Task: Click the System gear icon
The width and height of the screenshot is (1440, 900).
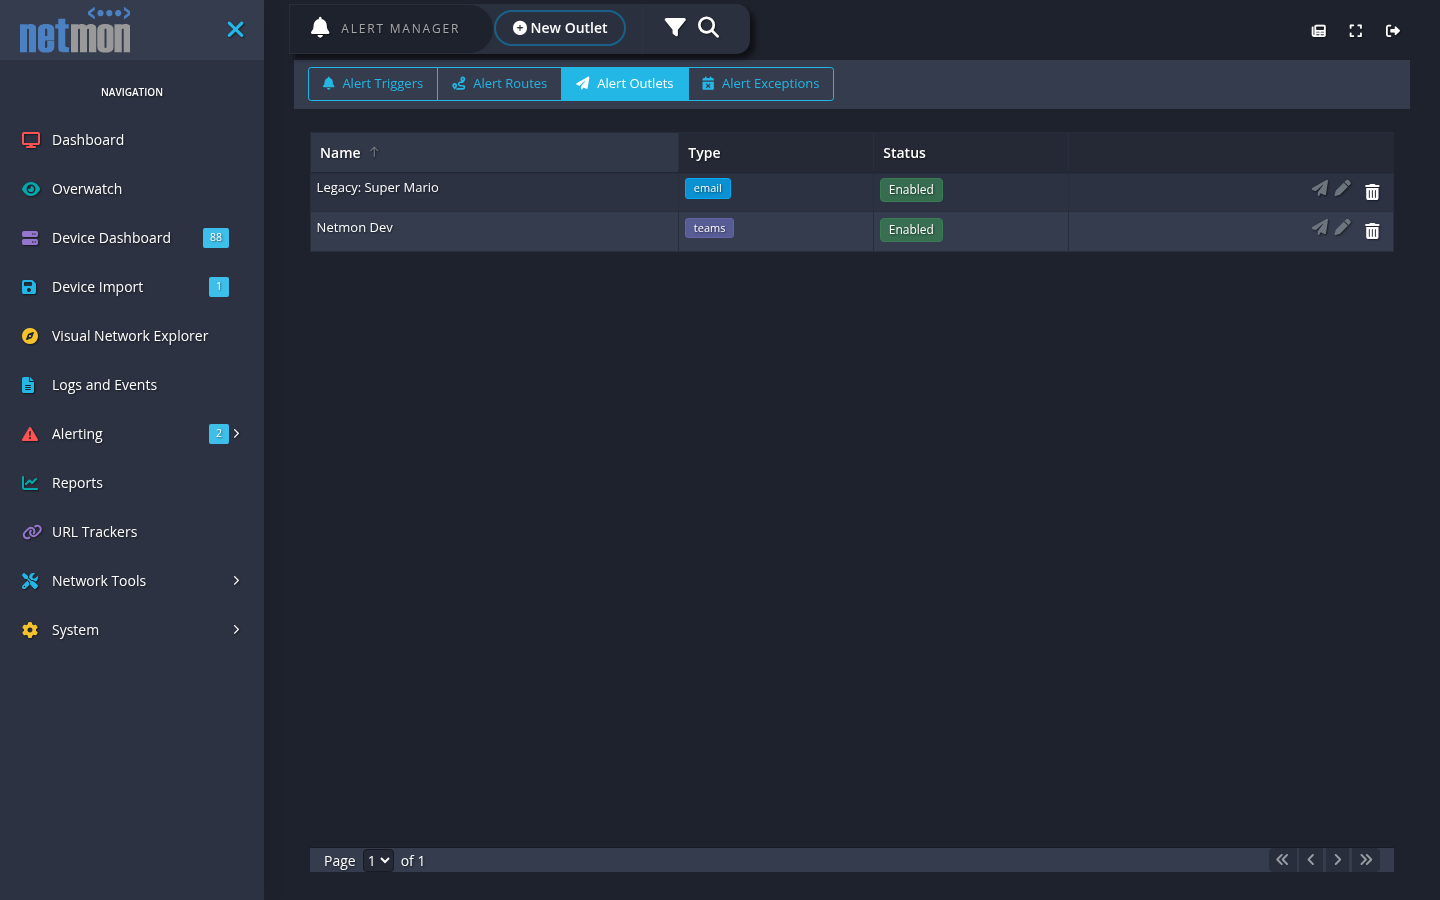Action: (30, 630)
